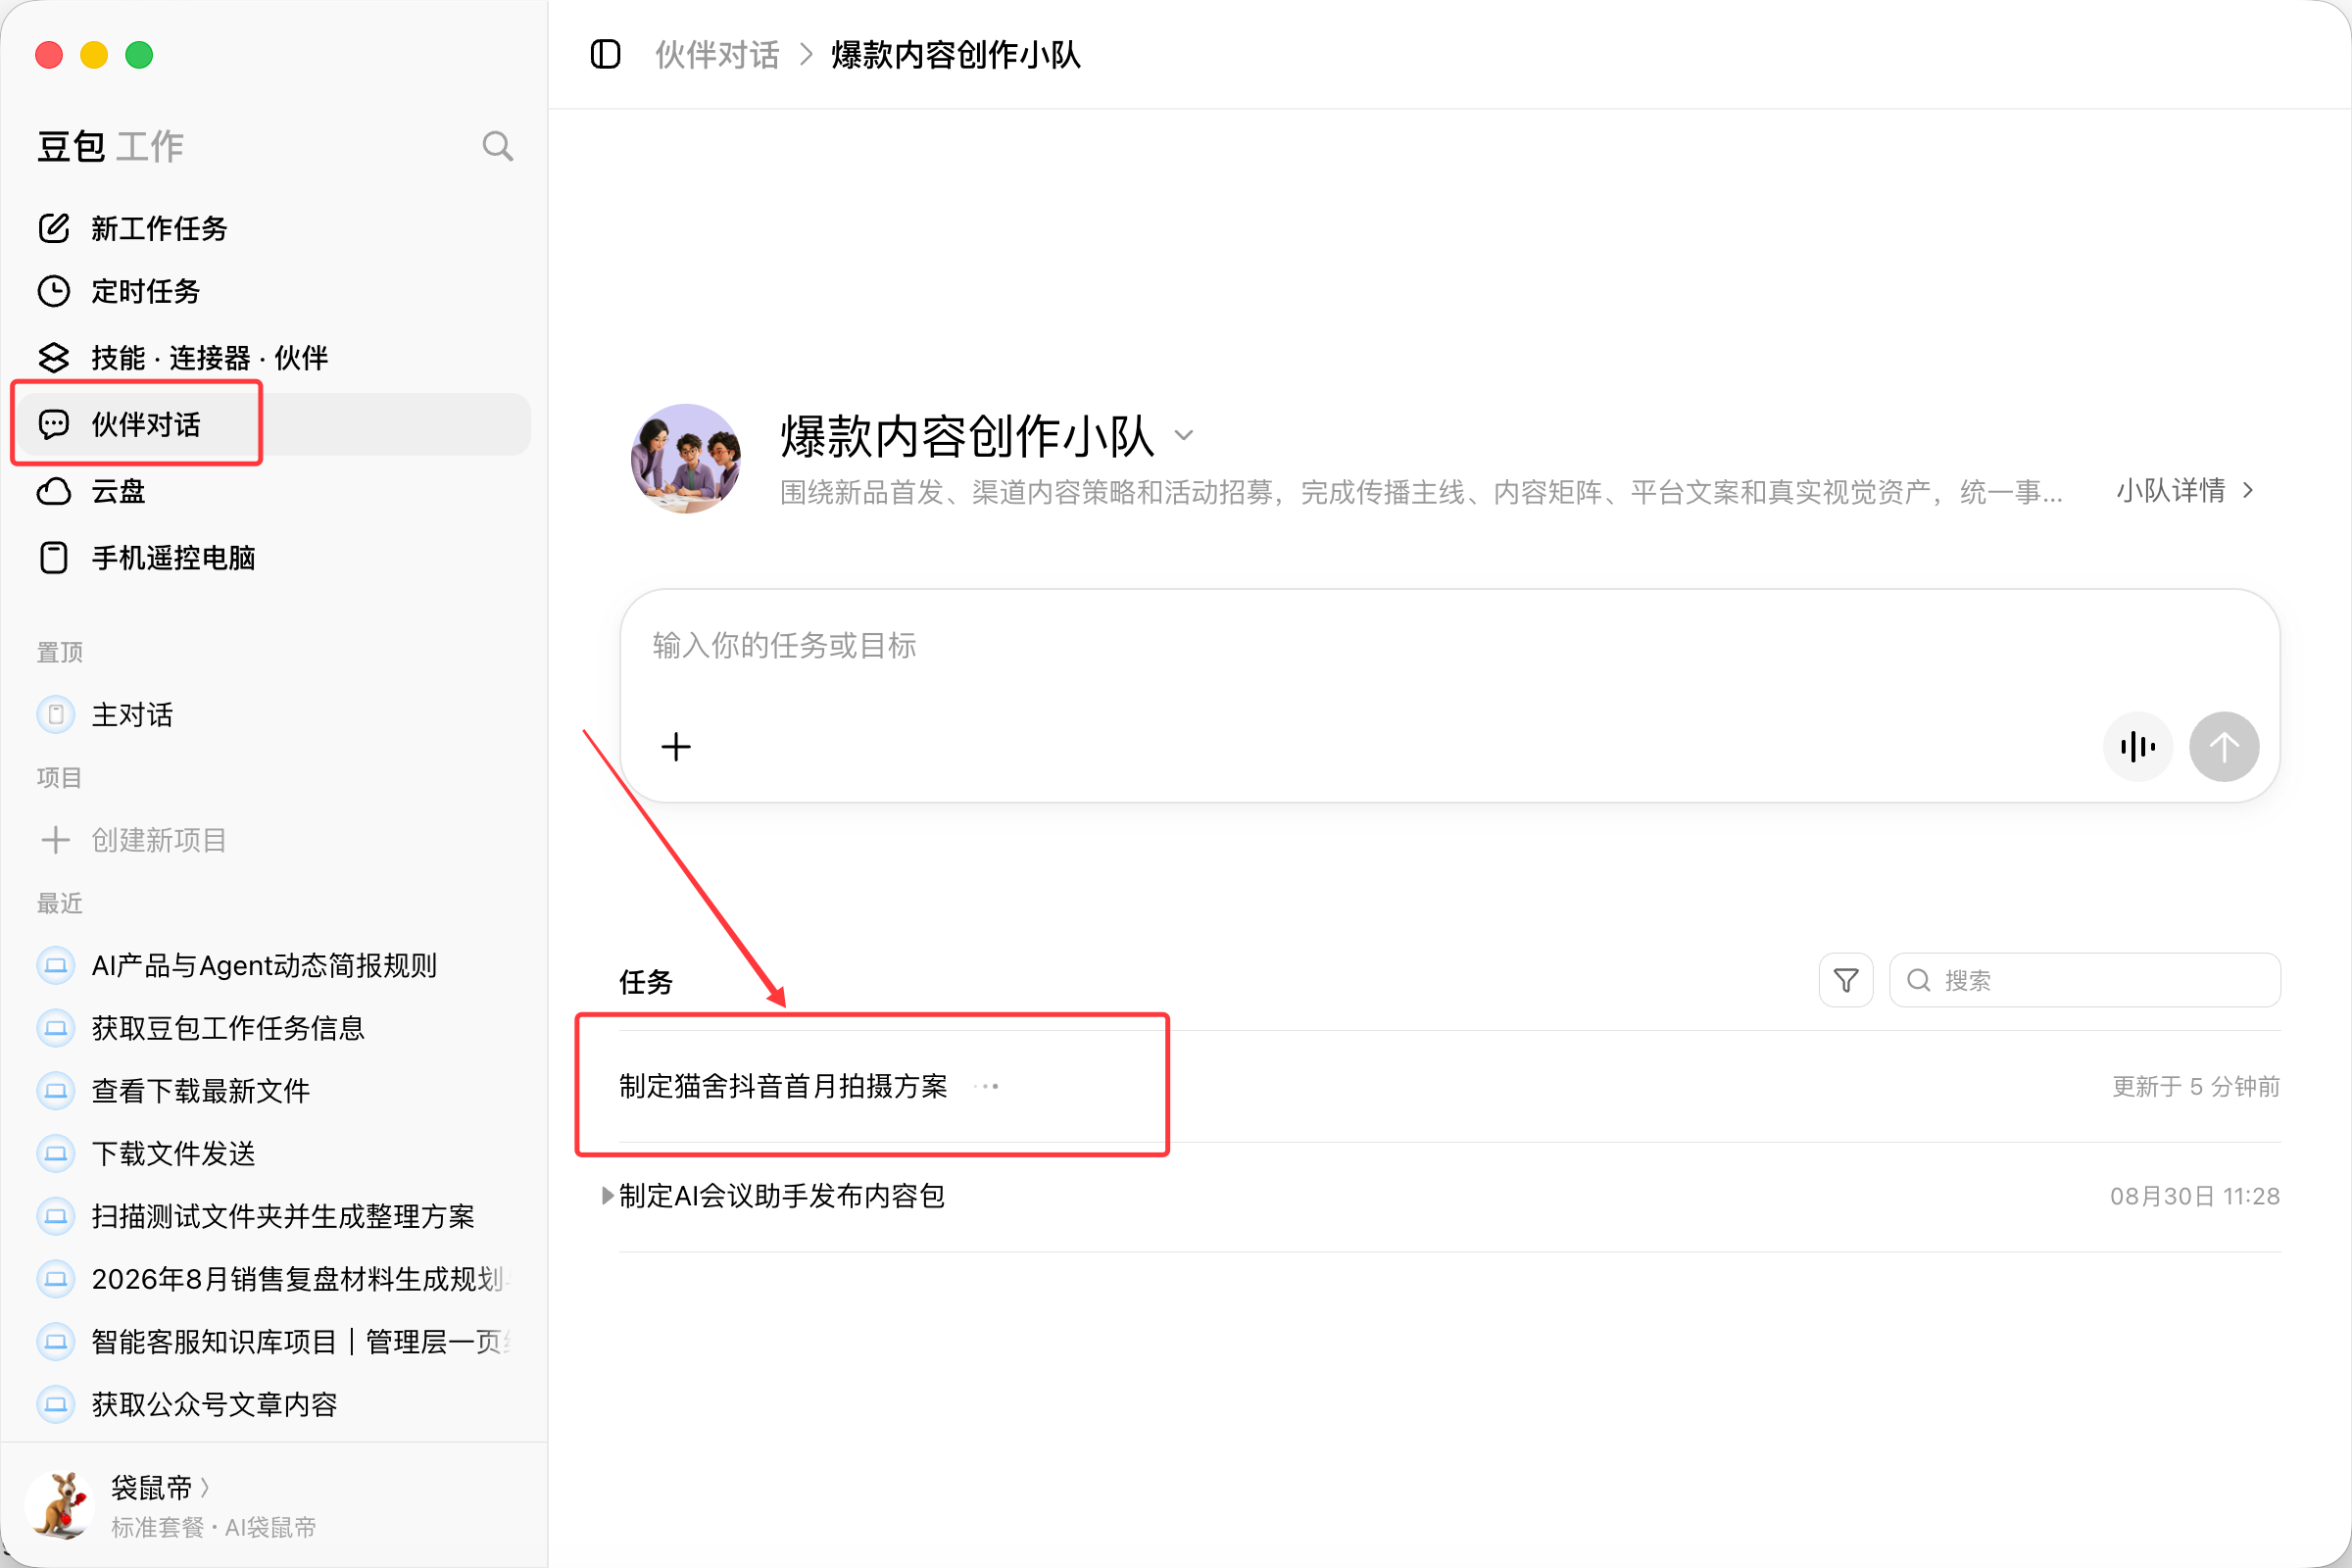Expand the 爆款内容创作小队 title dropdown
2352x1568 pixels.
pyautogui.click(x=1184, y=435)
